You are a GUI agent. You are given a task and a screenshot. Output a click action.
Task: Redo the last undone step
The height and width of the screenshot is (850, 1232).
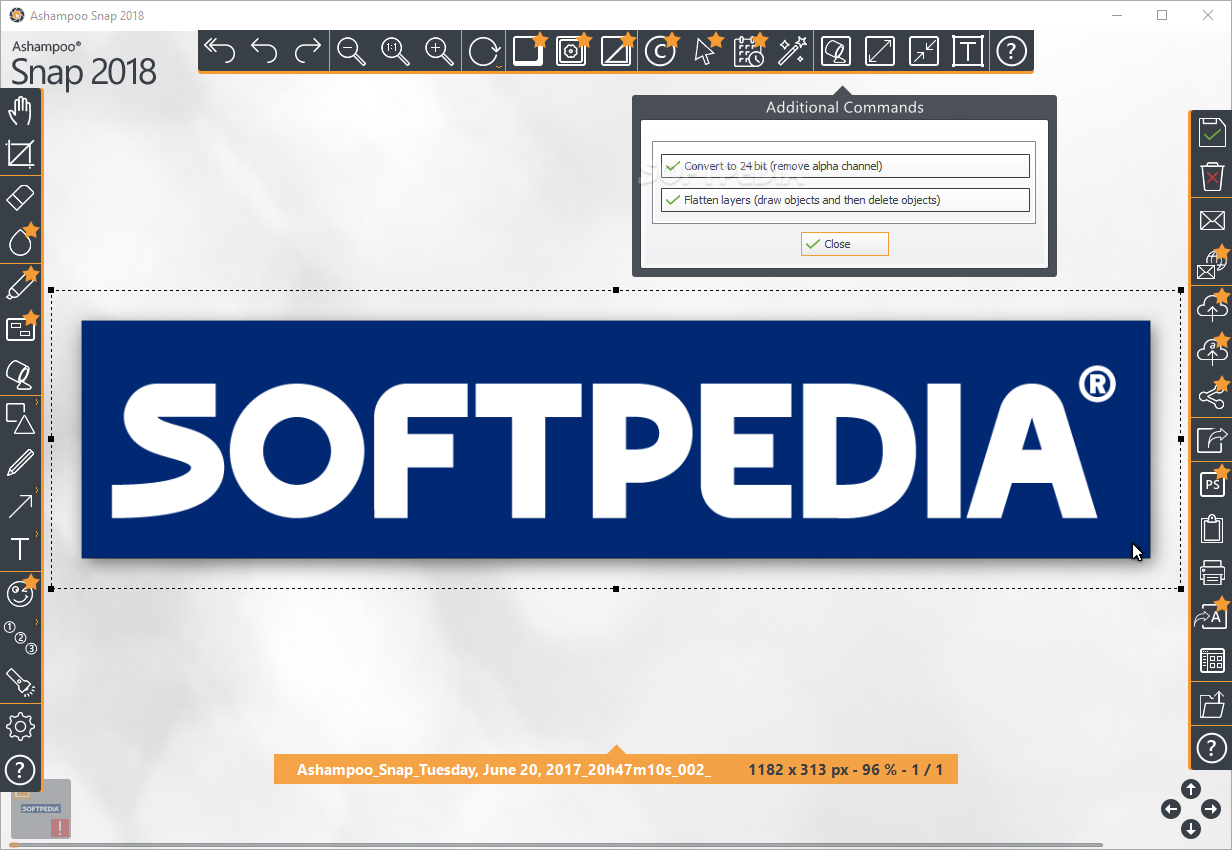[x=308, y=51]
